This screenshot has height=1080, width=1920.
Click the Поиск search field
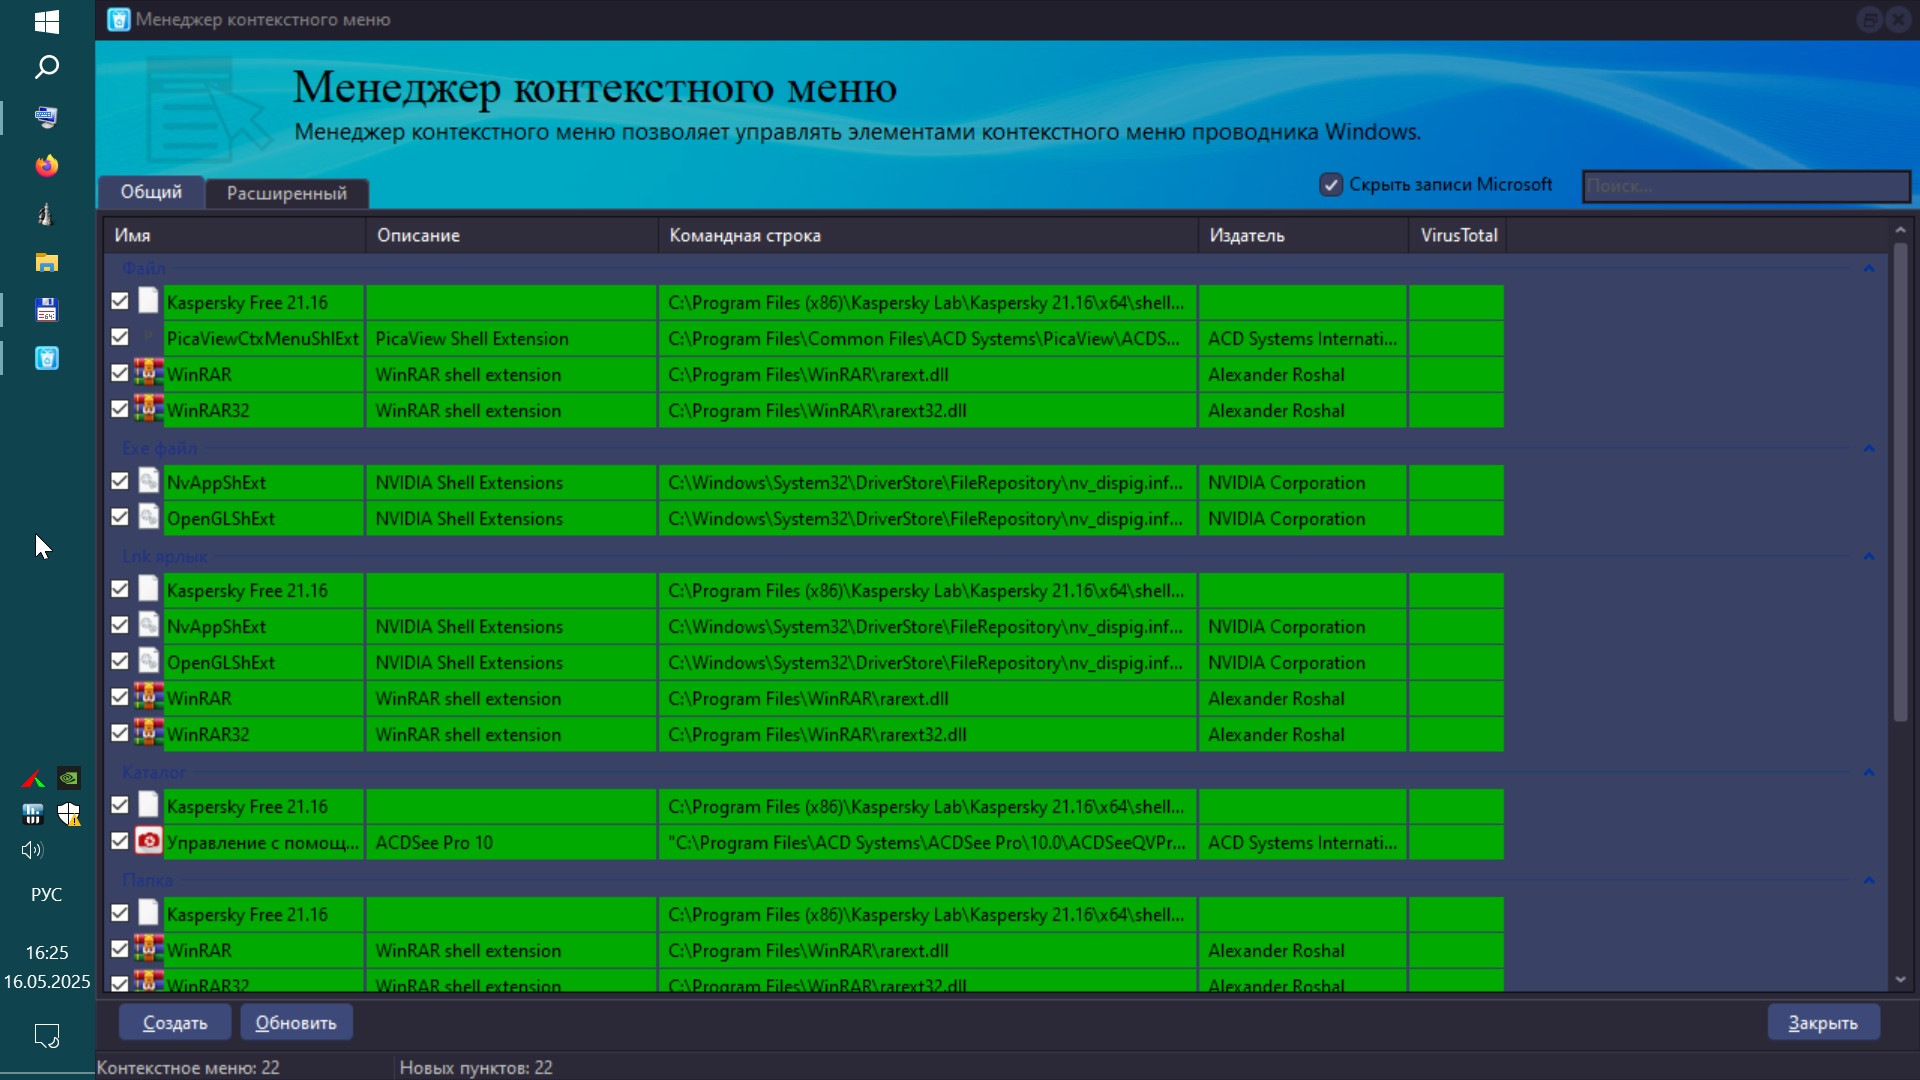pyautogui.click(x=1745, y=186)
